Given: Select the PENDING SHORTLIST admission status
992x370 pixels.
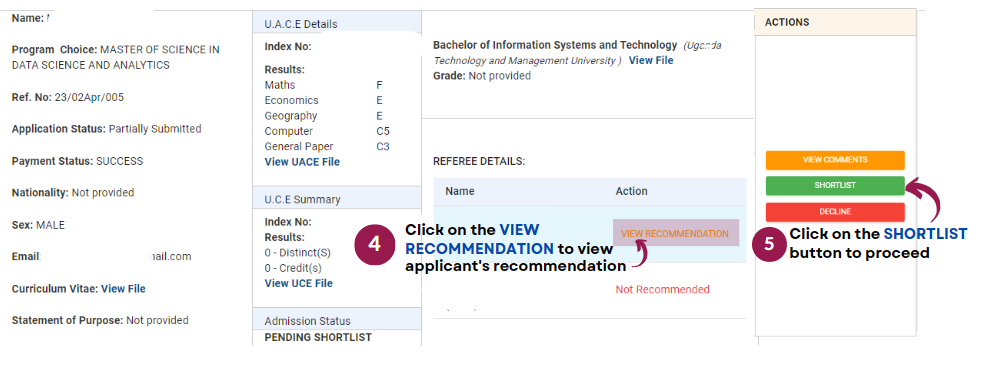Looking at the screenshot, I should [318, 336].
